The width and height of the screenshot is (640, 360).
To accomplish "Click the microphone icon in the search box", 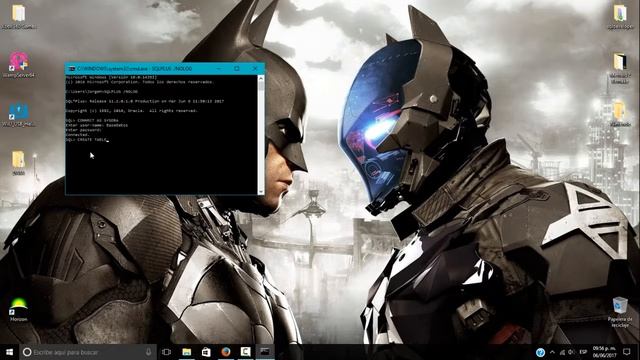I will pyautogui.click(x=148, y=352).
